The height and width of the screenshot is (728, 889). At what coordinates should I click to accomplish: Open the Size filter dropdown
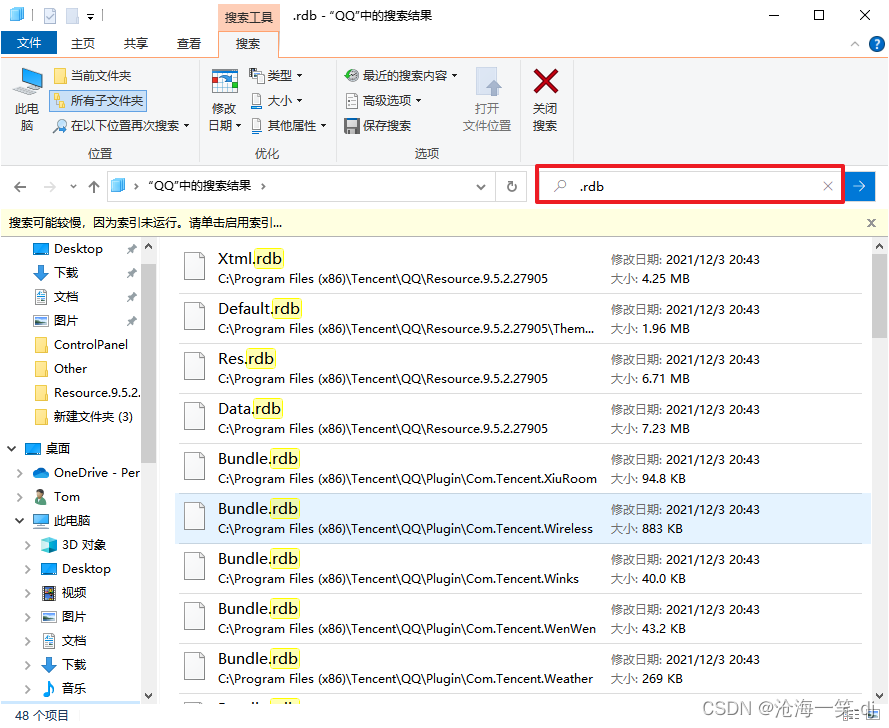[x=276, y=101]
